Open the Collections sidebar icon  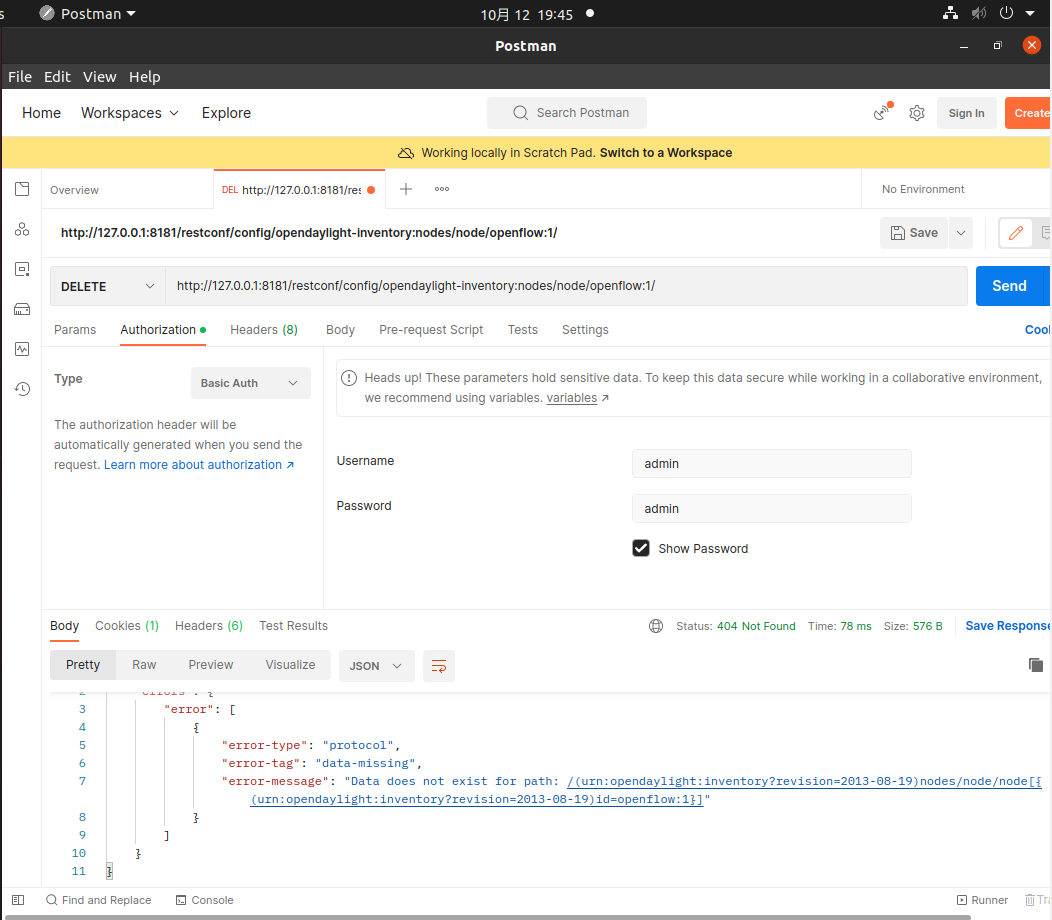pos(22,189)
